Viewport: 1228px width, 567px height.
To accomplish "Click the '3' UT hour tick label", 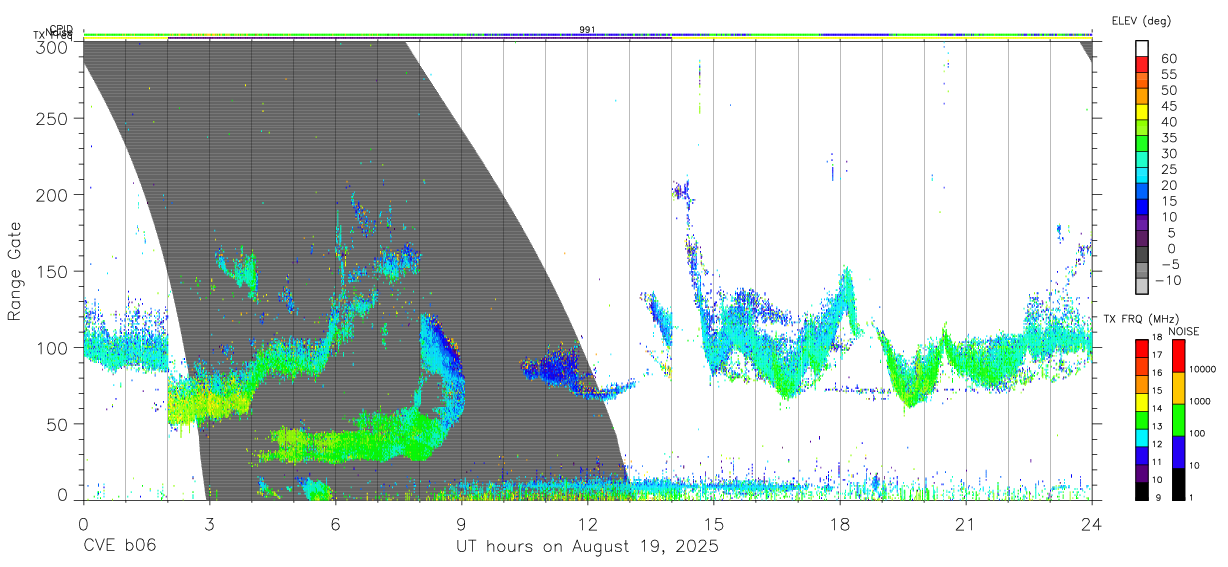I will pos(209,524).
